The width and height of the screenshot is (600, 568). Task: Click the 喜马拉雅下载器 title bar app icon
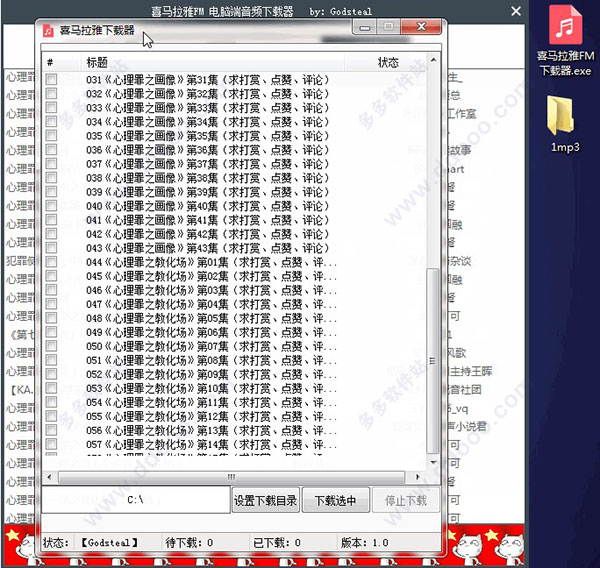click(x=48, y=30)
